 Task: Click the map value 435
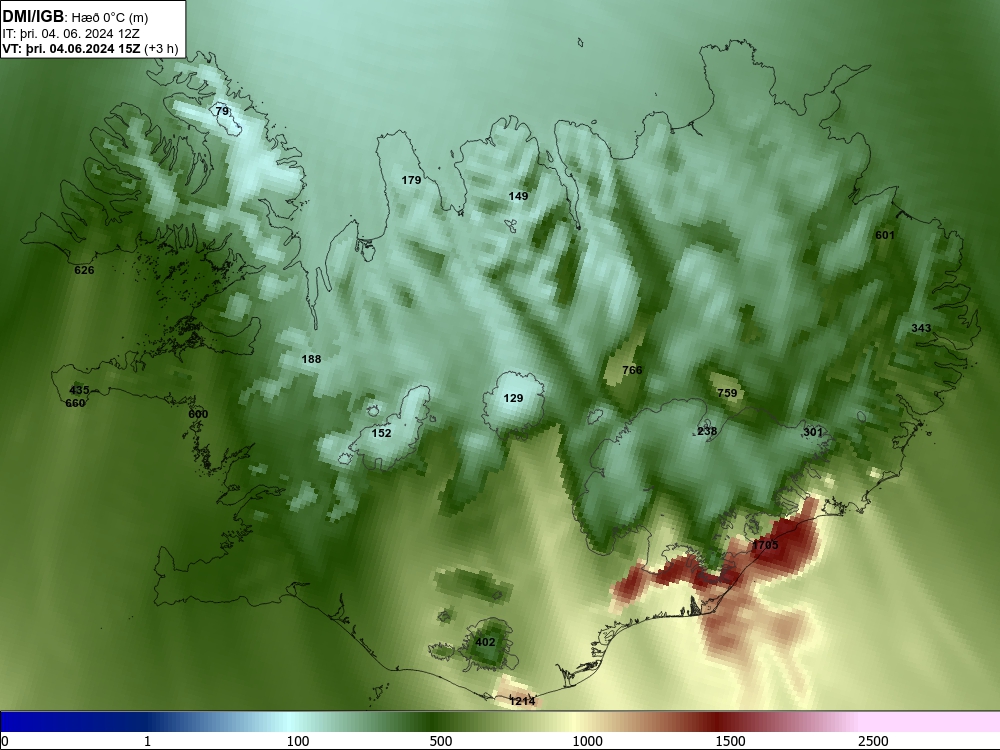pos(79,390)
